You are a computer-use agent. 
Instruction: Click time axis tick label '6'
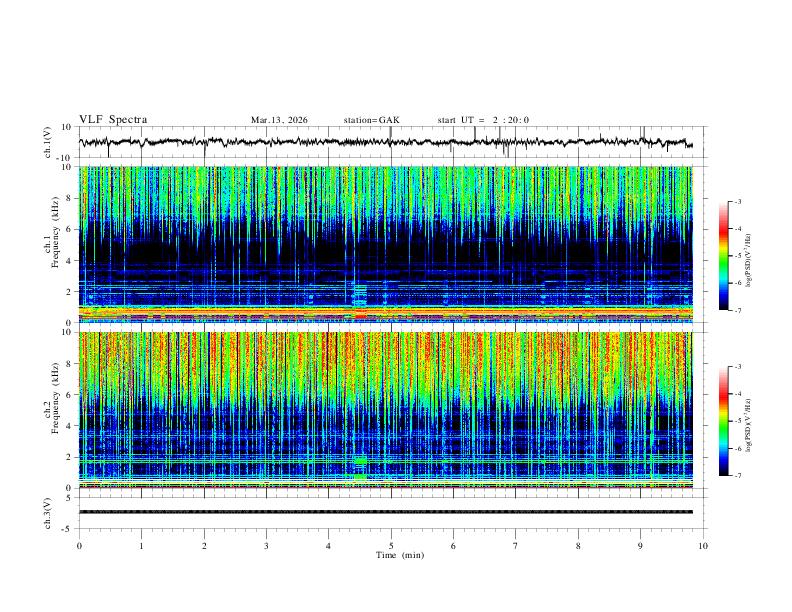click(453, 546)
